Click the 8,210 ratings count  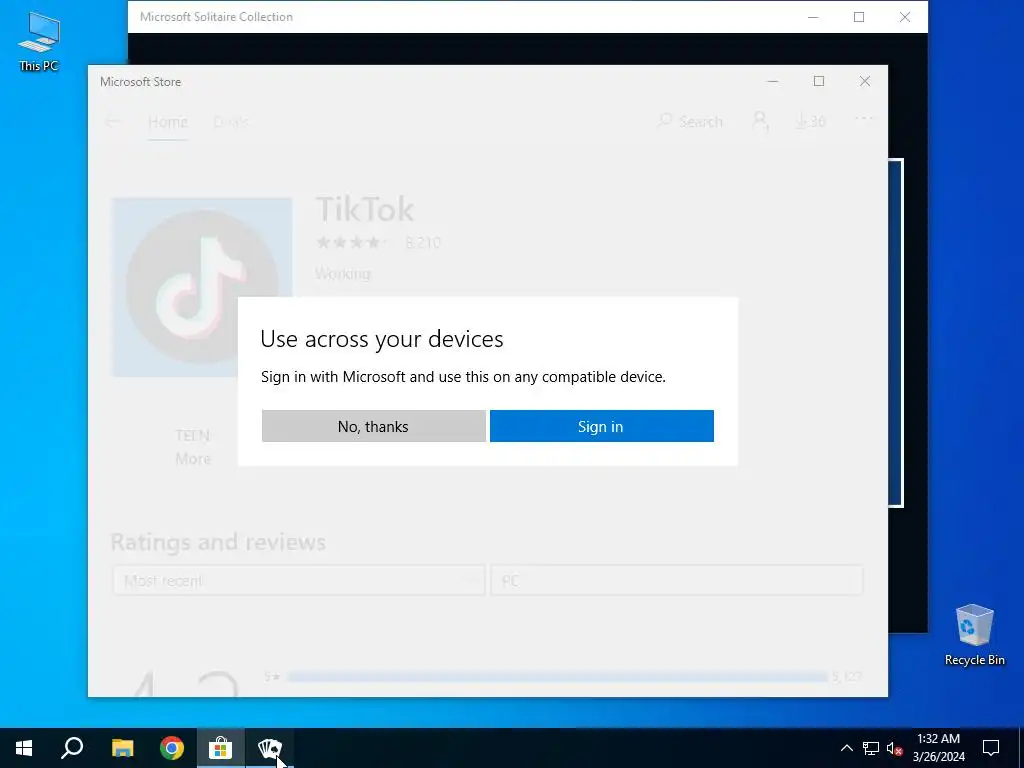(423, 243)
